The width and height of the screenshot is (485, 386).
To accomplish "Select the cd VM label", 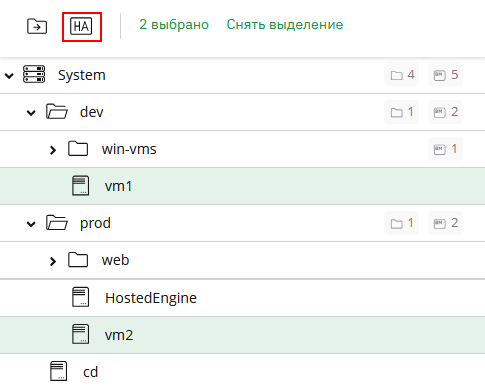I will point(91,372).
